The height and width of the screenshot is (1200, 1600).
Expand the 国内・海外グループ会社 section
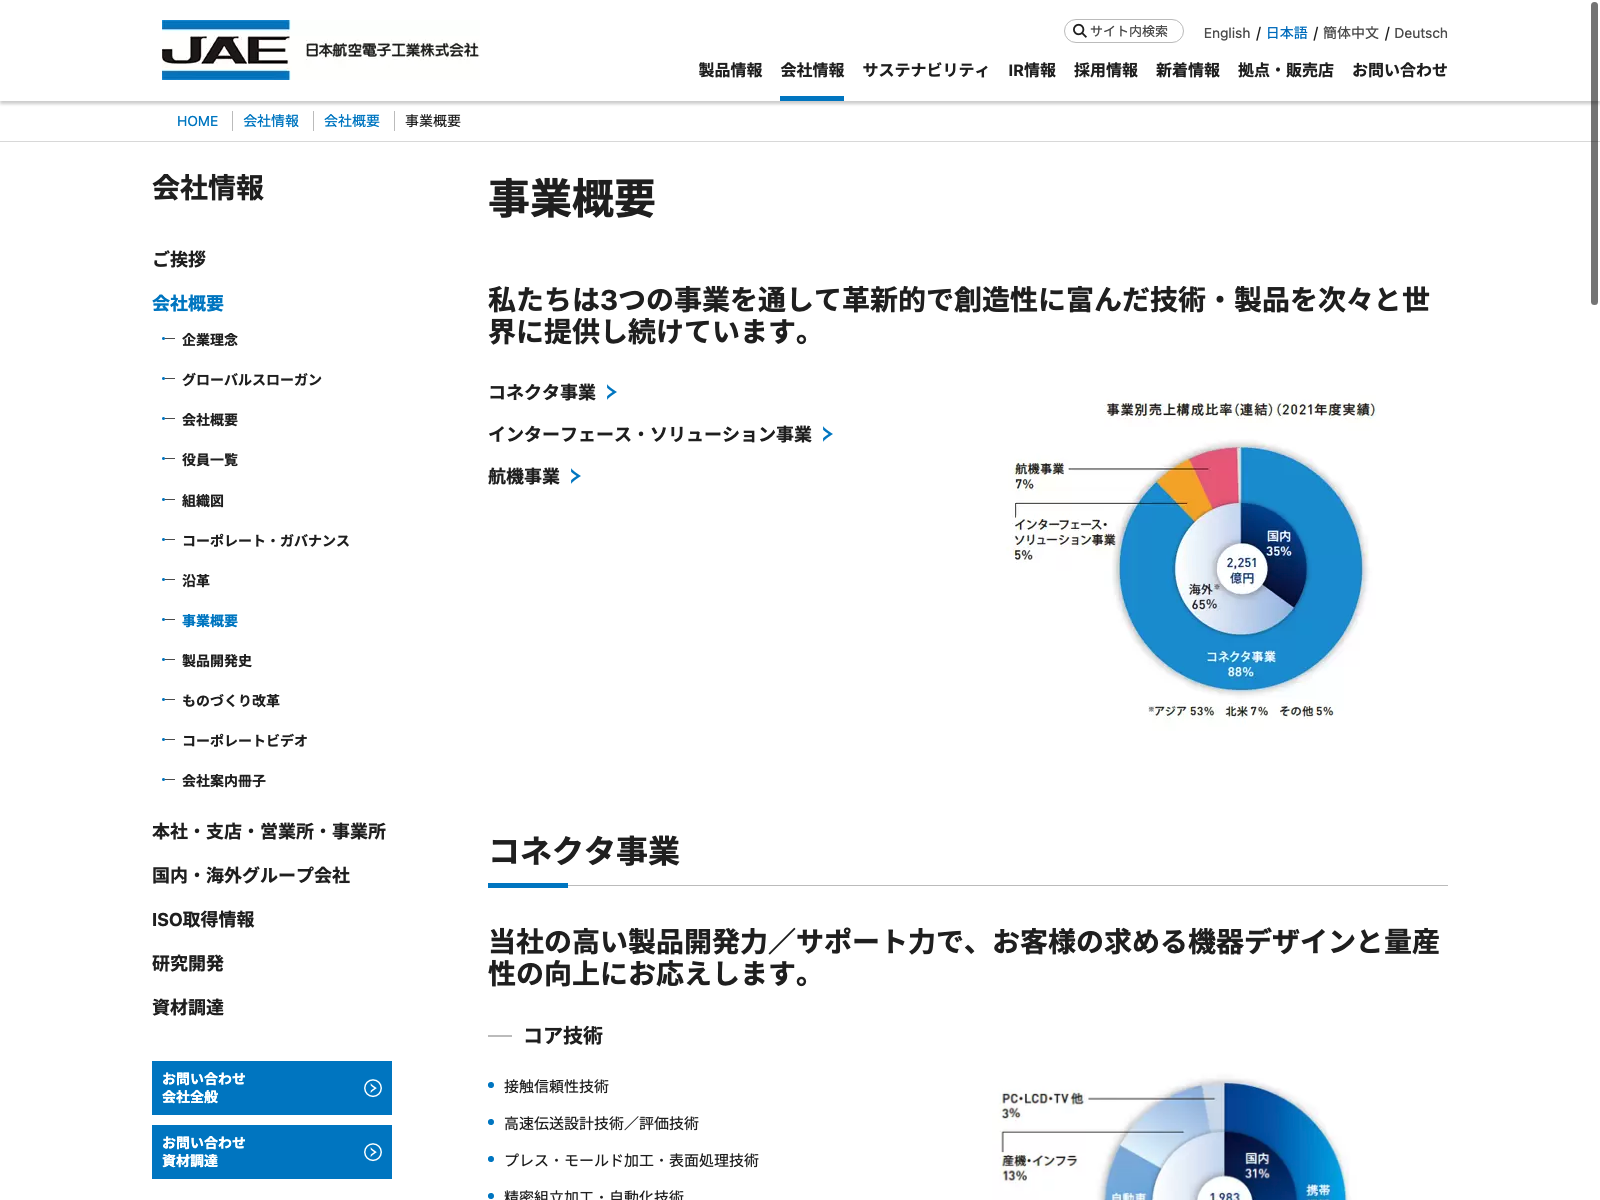[x=251, y=876]
